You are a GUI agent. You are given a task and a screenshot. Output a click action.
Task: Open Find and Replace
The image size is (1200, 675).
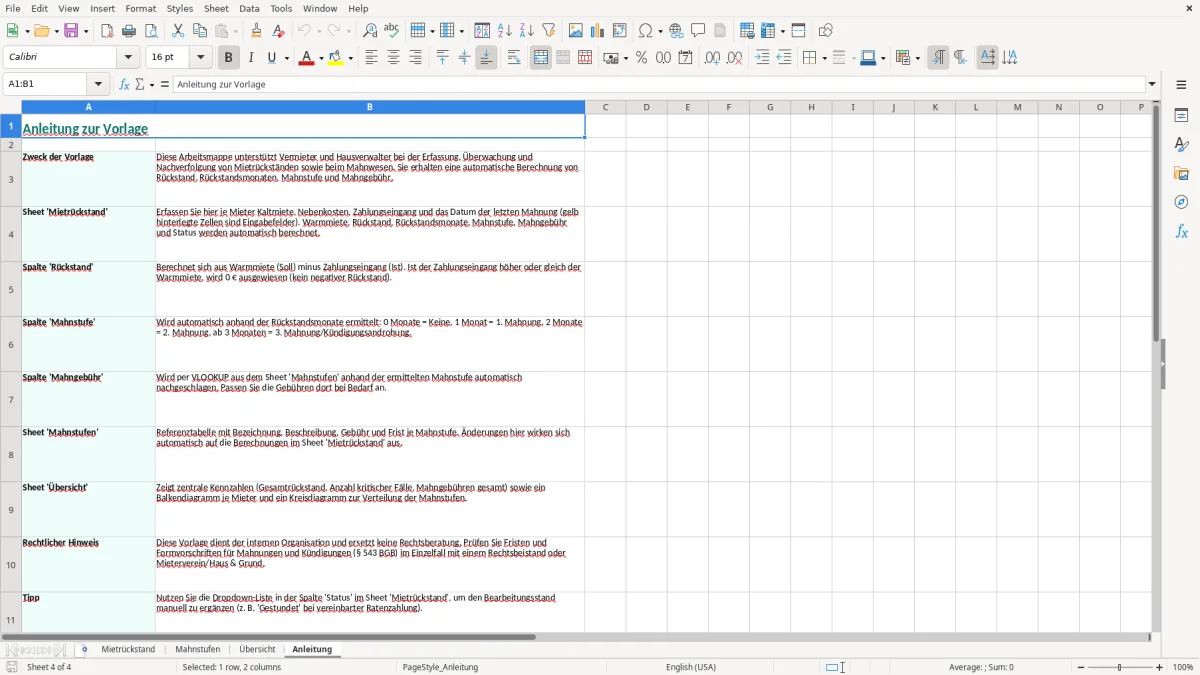[x=370, y=31]
